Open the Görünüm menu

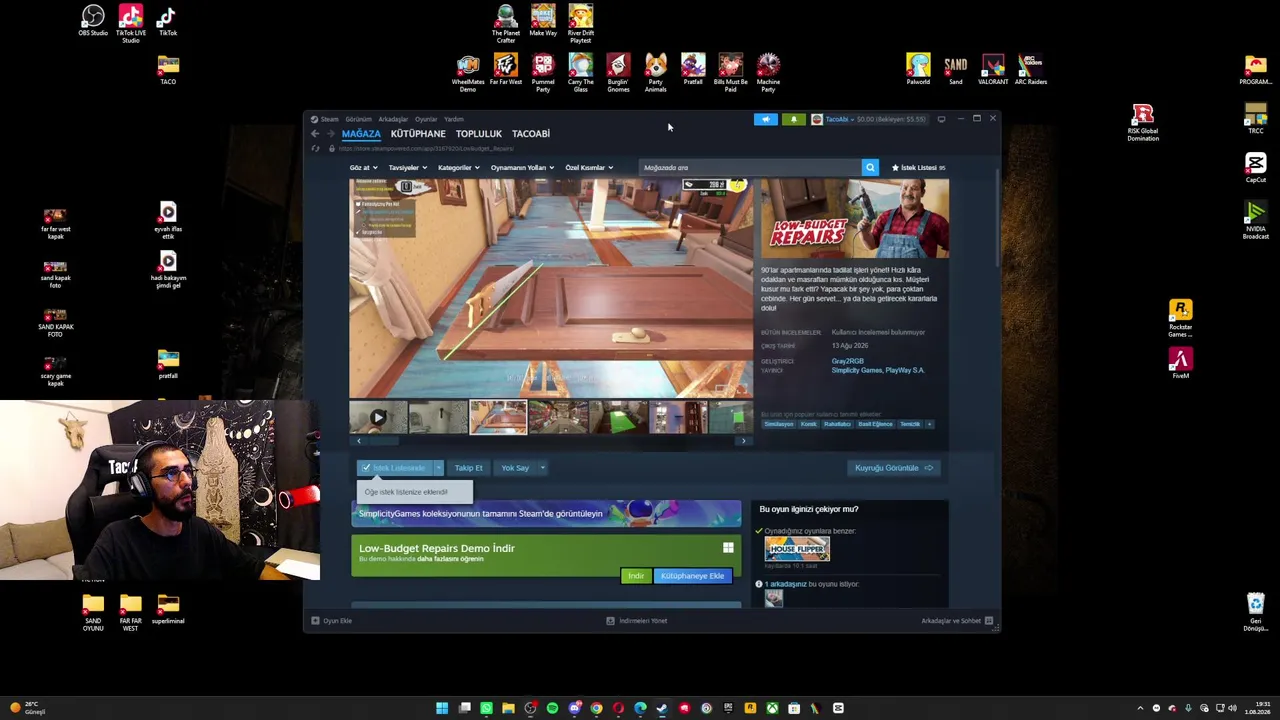(x=358, y=119)
